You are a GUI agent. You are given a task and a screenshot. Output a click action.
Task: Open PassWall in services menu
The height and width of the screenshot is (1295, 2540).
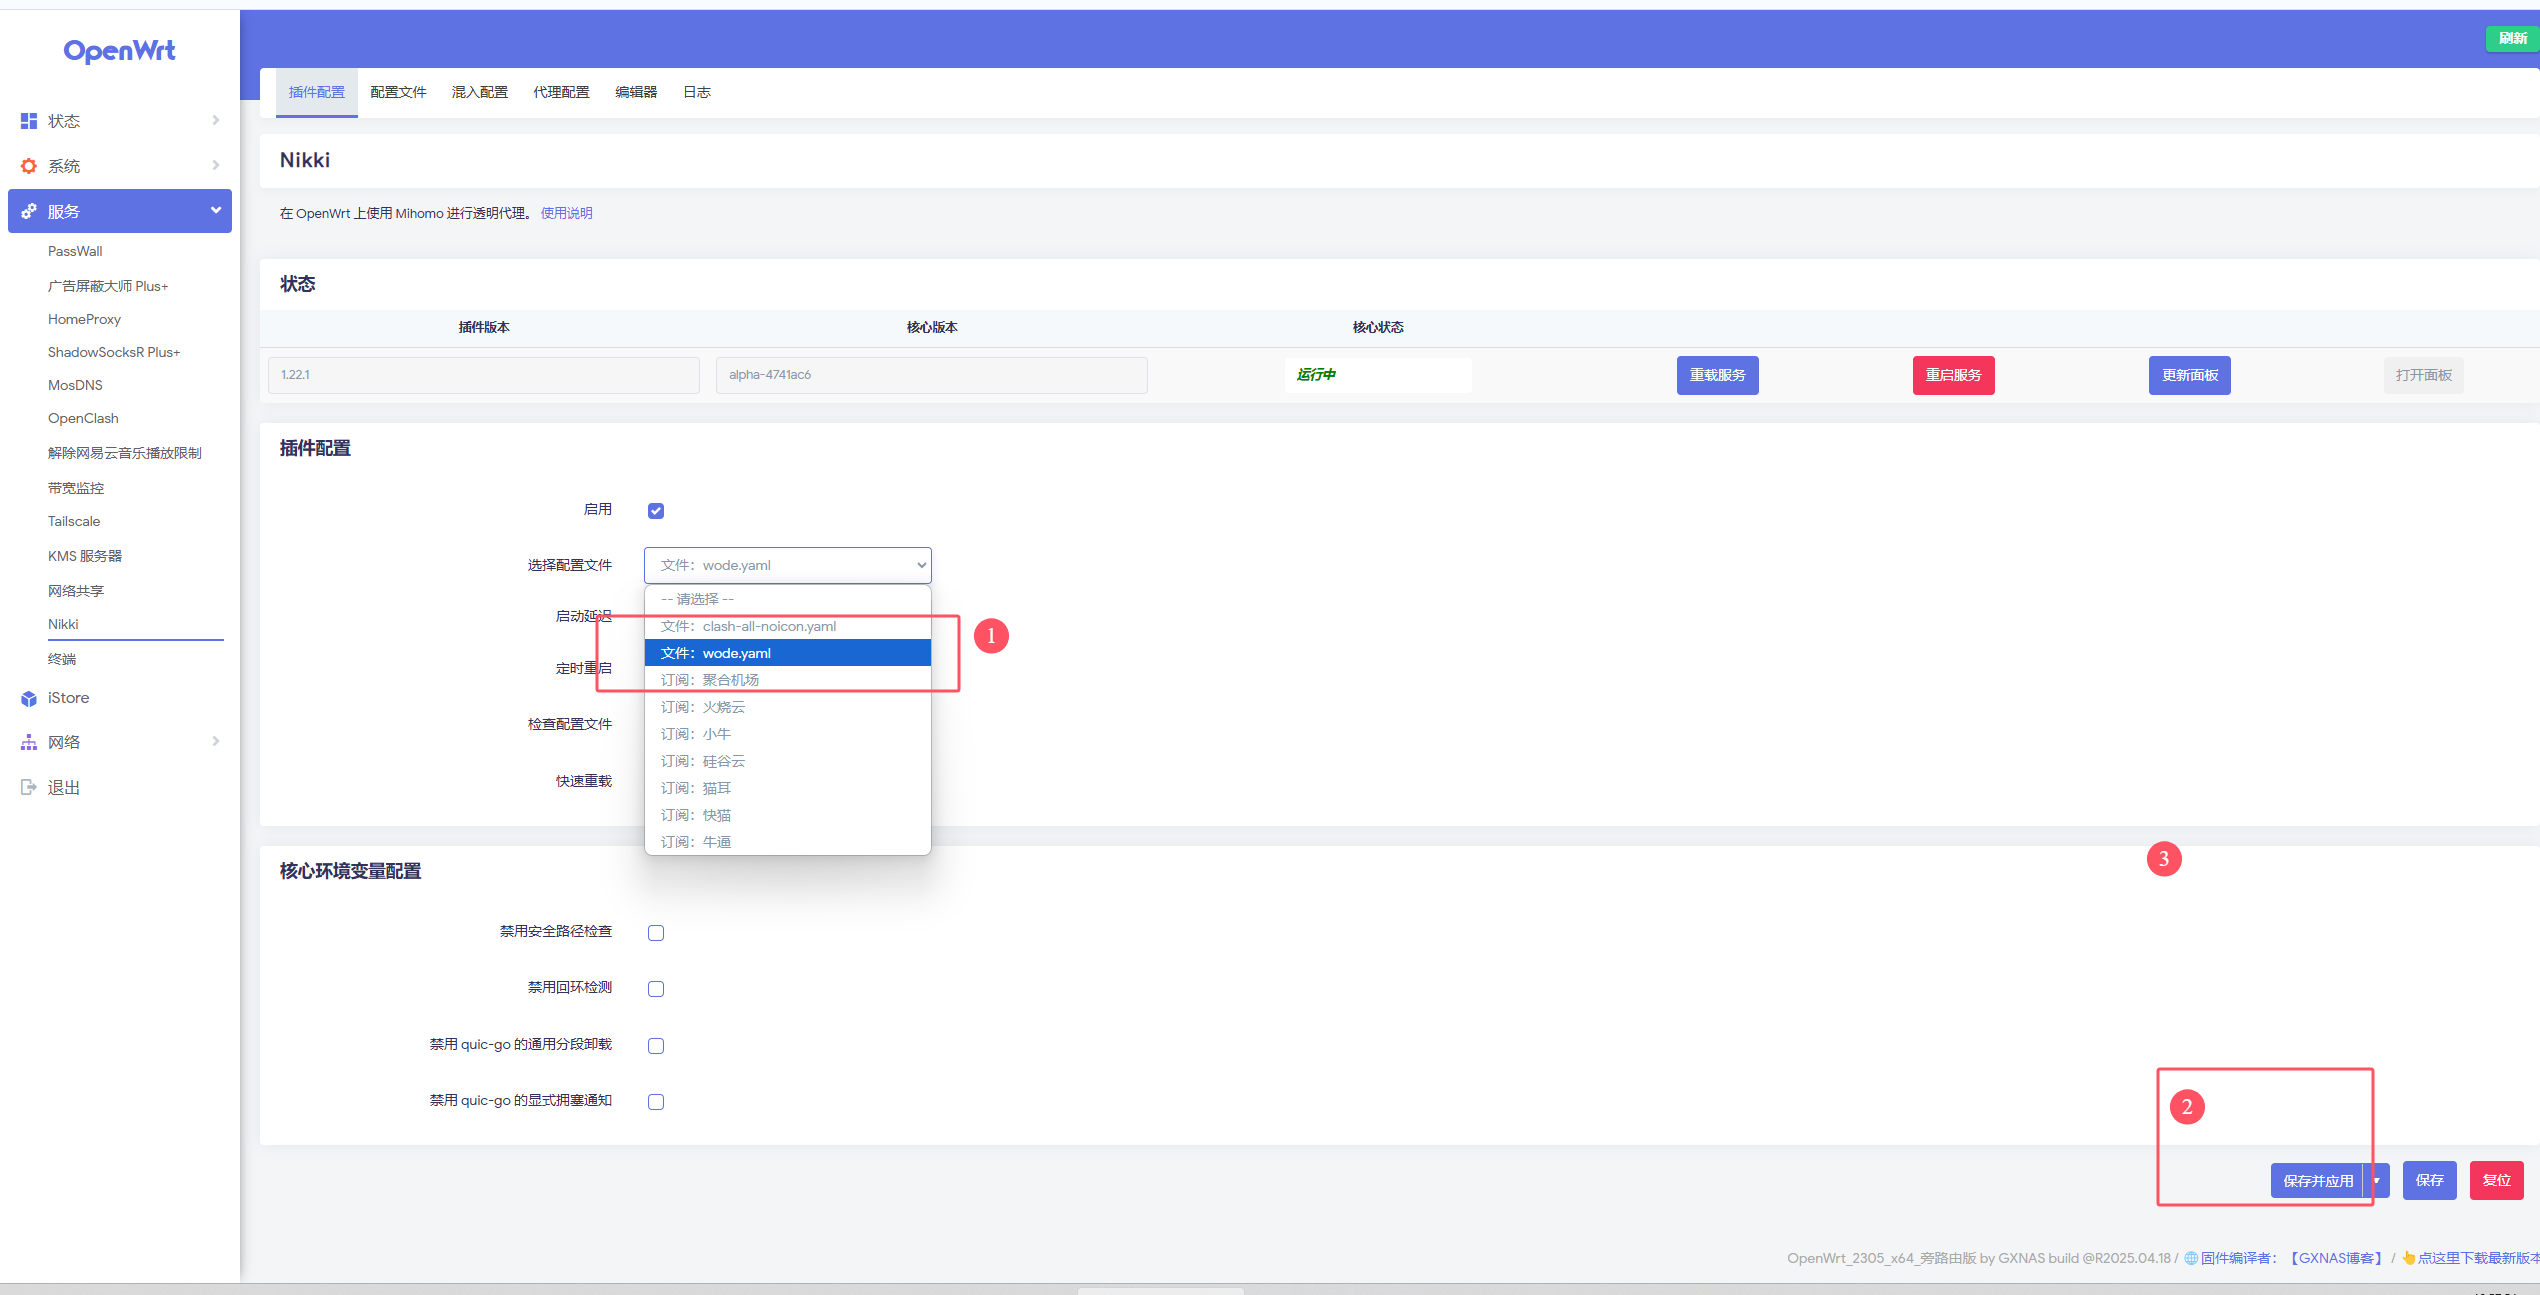(75, 251)
